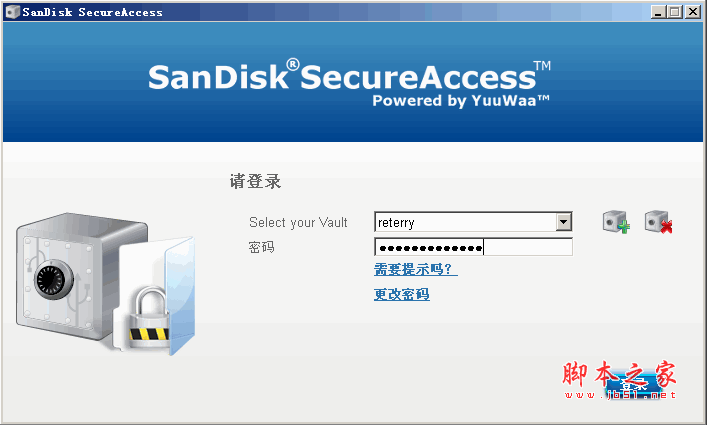The height and width of the screenshot is (425, 707).
Task: Select the vault combo box showing "reterry"
Action: click(465, 222)
